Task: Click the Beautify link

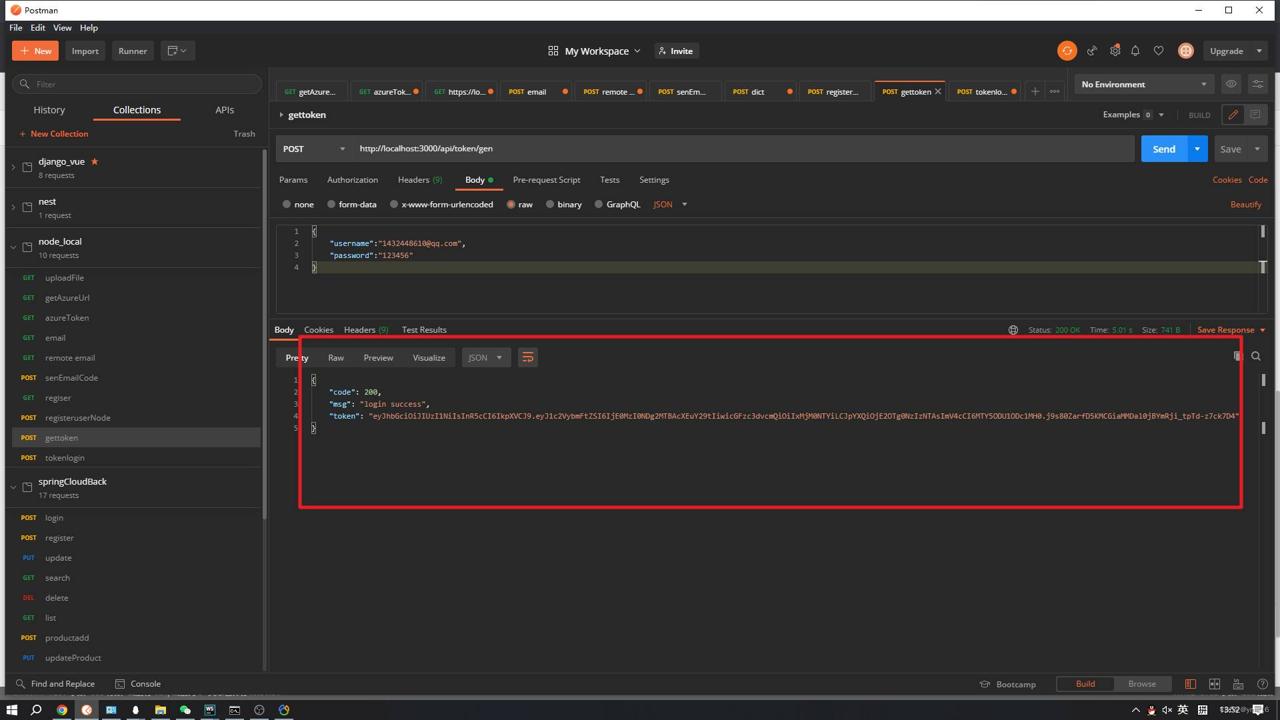Action: 1246,205
